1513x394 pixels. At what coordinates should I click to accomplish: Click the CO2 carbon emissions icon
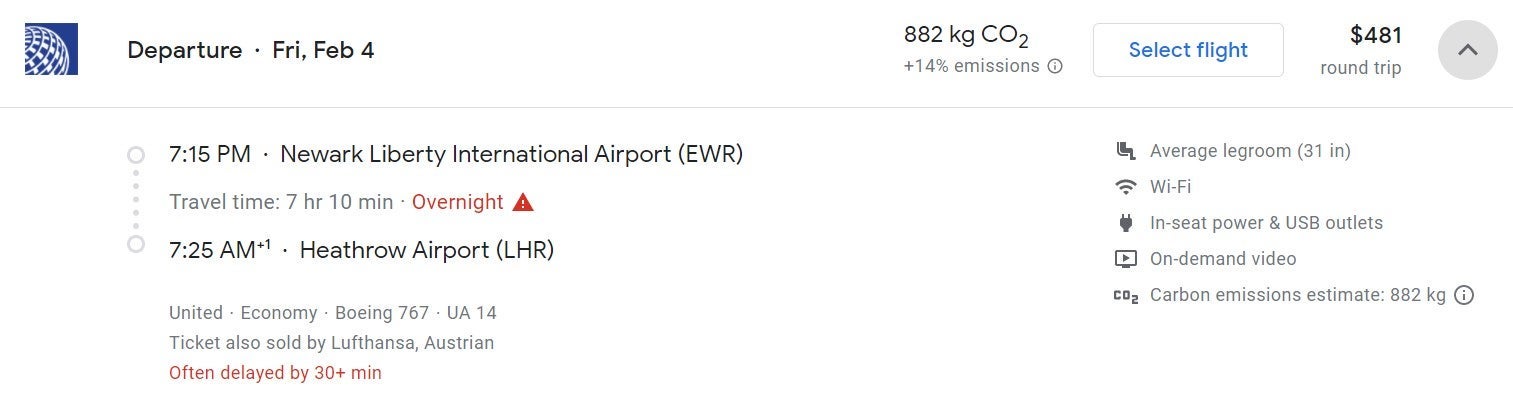1126,296
